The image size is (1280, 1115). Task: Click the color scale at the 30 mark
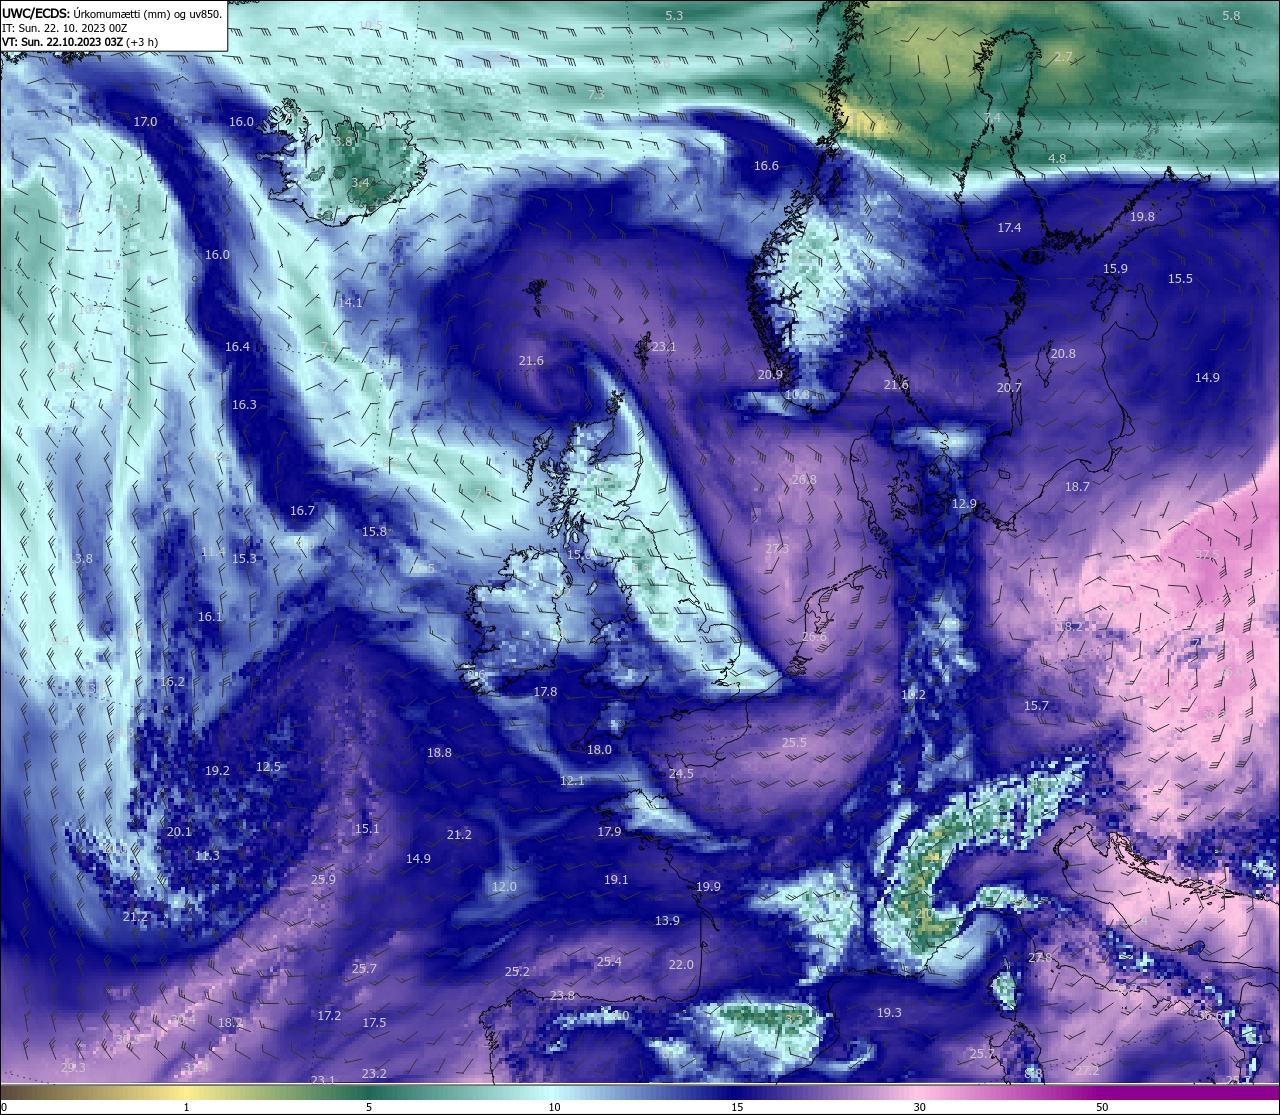(919, 1092)
